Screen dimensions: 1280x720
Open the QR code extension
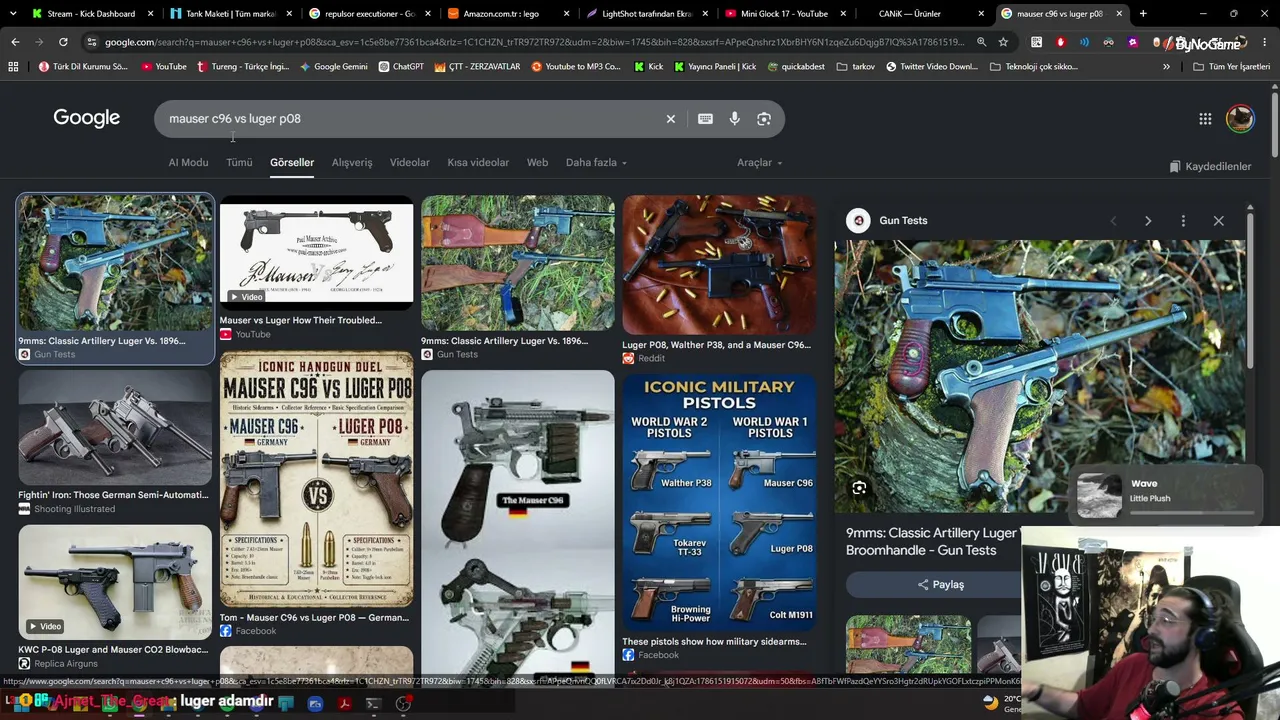1036,42
